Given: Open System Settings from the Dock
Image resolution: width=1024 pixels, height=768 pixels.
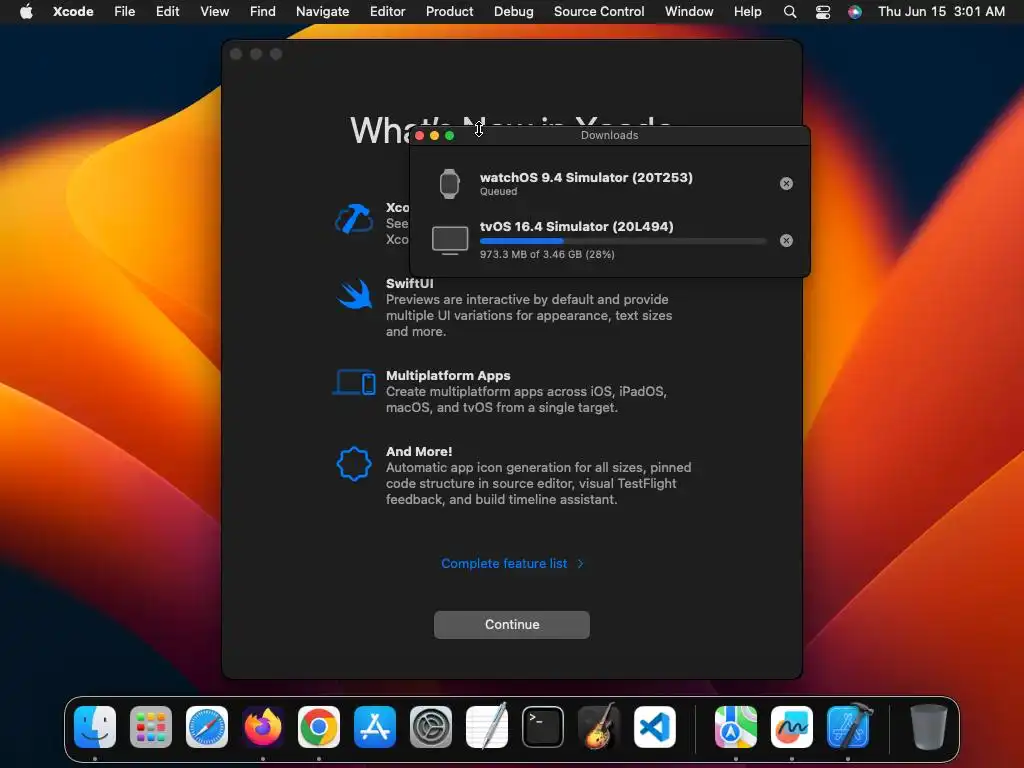Looking at the screenshot, I should coord(431,727).
